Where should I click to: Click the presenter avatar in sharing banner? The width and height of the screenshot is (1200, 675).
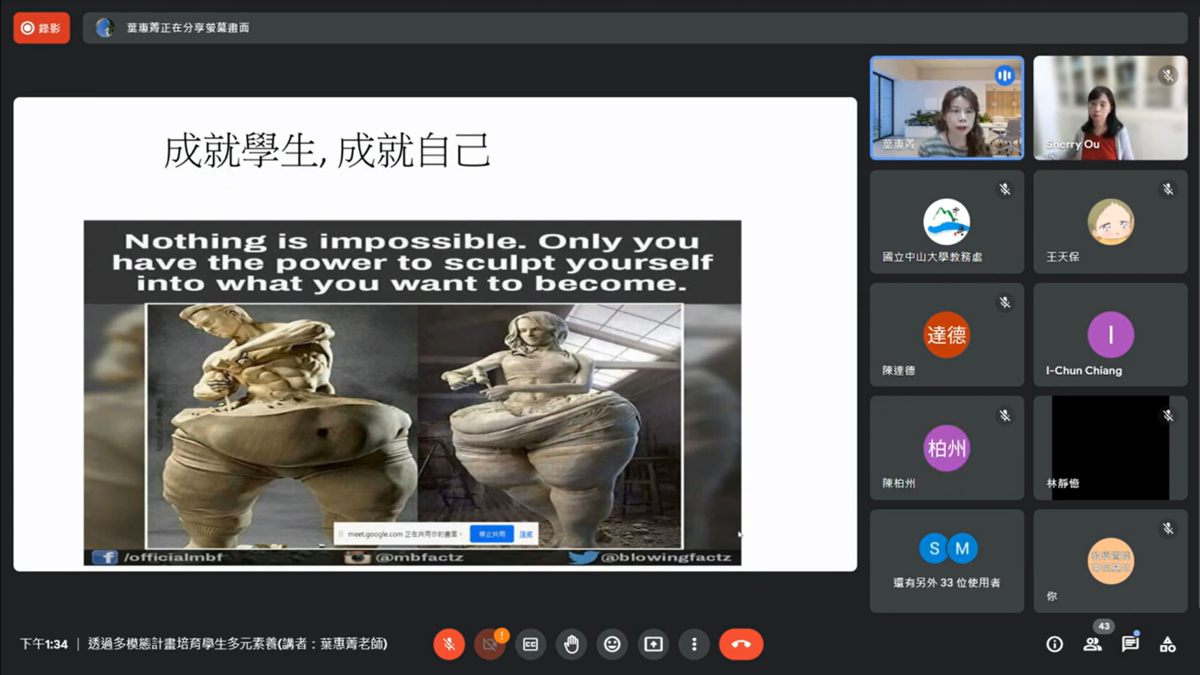tap(105, 28)
